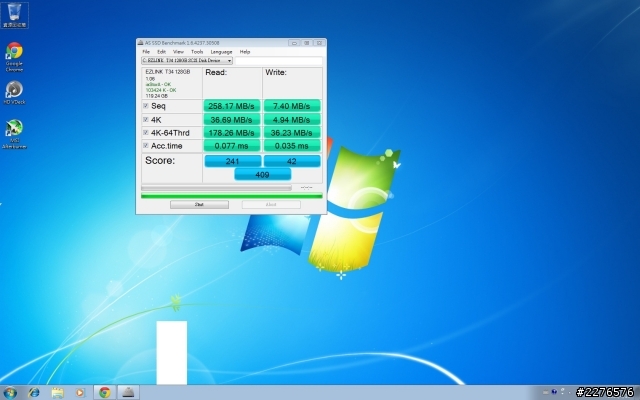Click the read score 241
Screen dimensions: 640x400
pyautogui.click(x=233, y=161)
